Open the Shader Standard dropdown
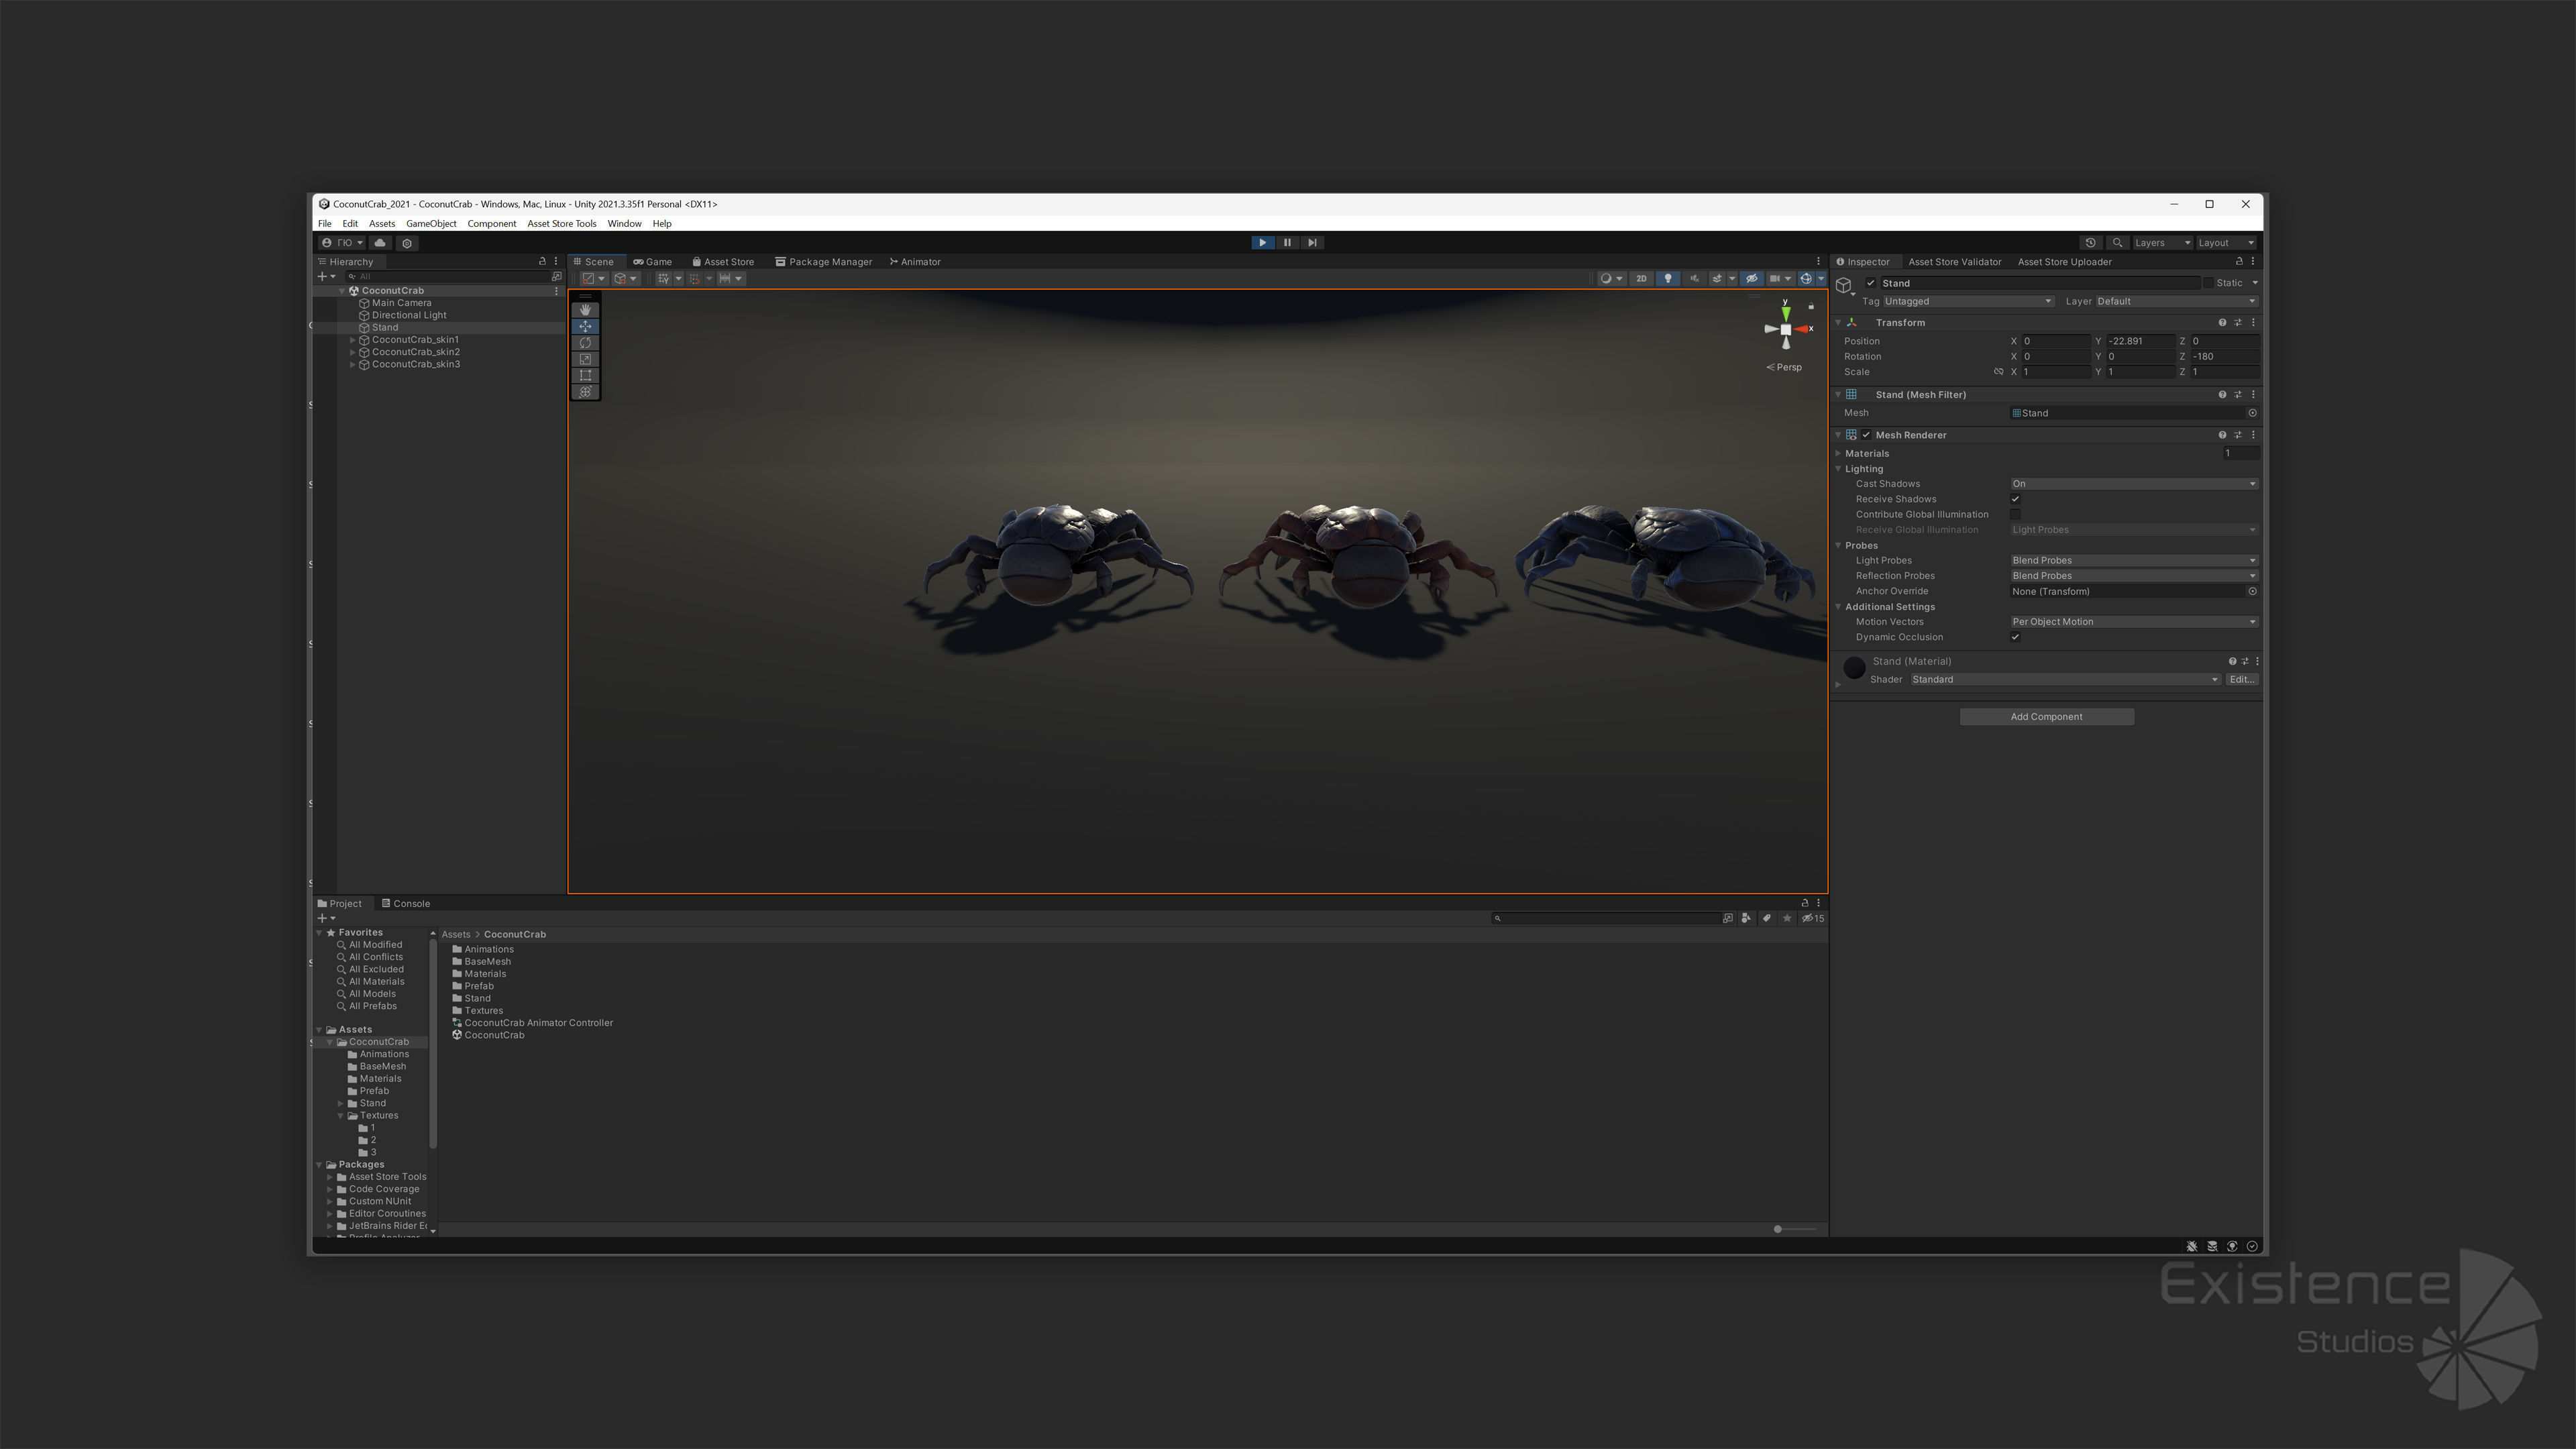Viewport: 2576px width, 1449px height. pos(2065,680)
